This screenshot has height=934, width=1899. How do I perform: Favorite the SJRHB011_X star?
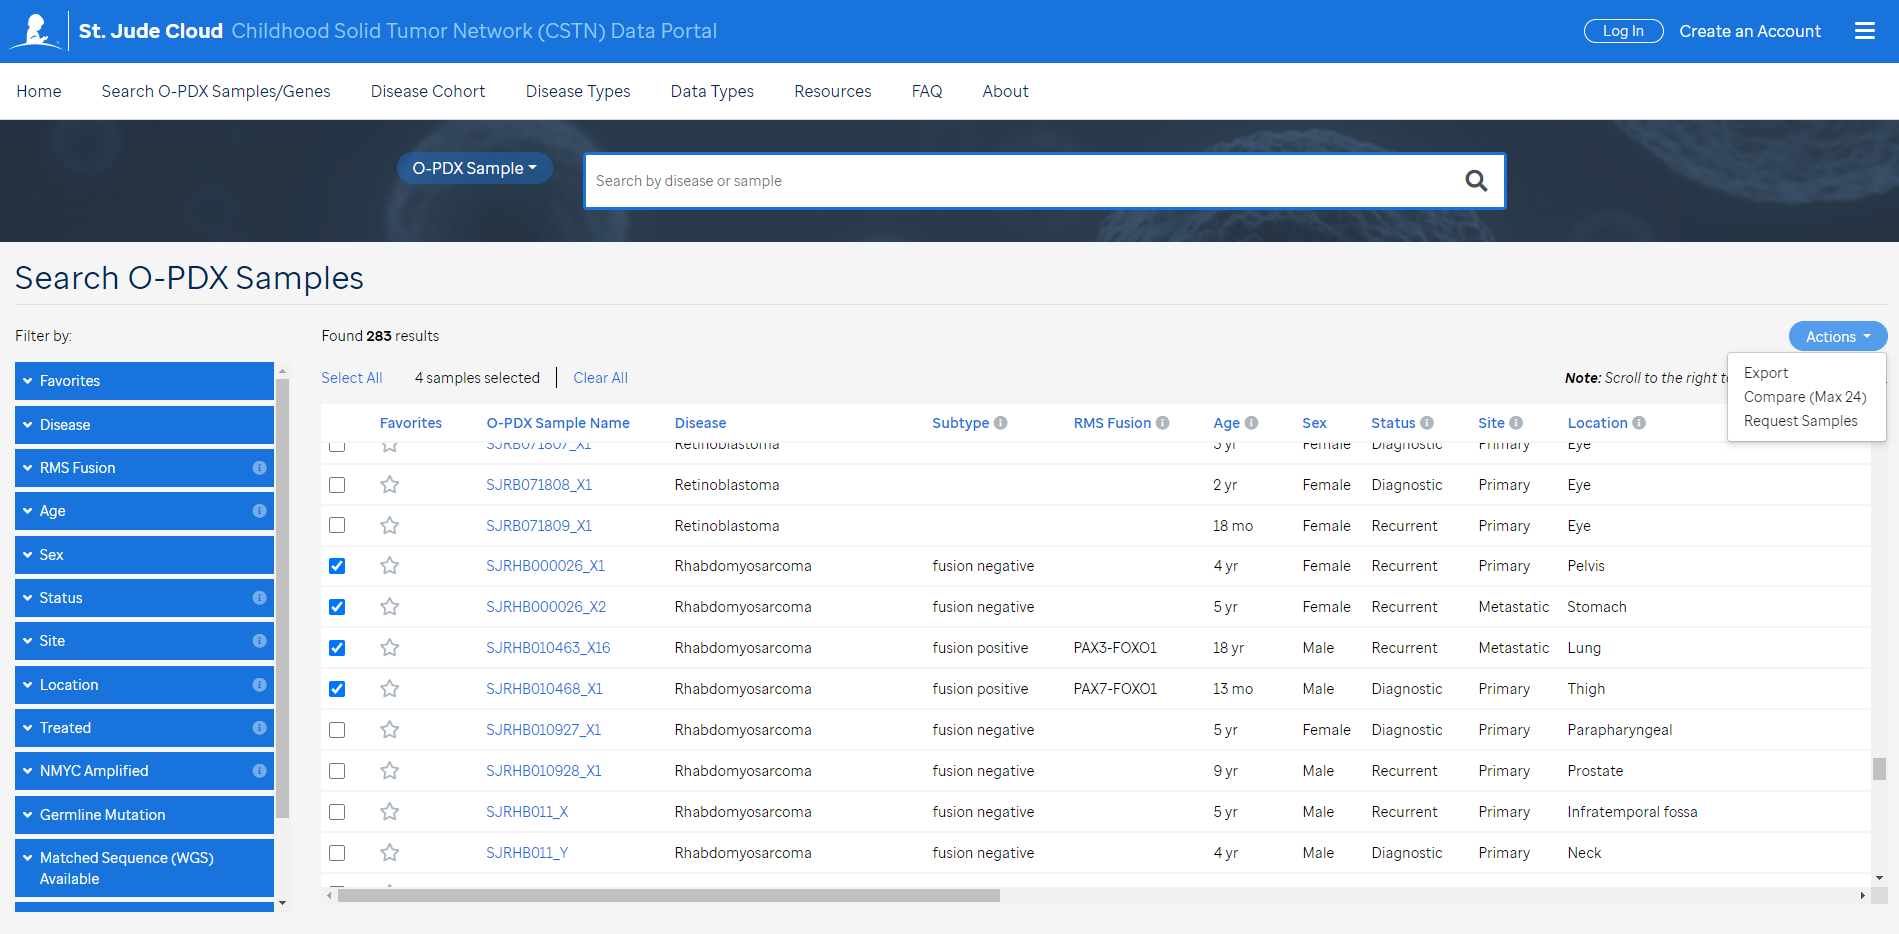click(390, 812)
